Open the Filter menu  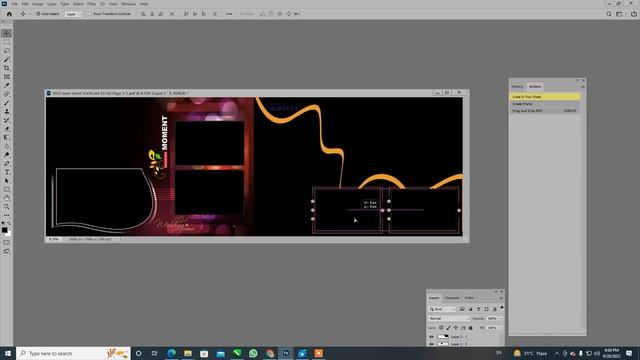[91, 4]
